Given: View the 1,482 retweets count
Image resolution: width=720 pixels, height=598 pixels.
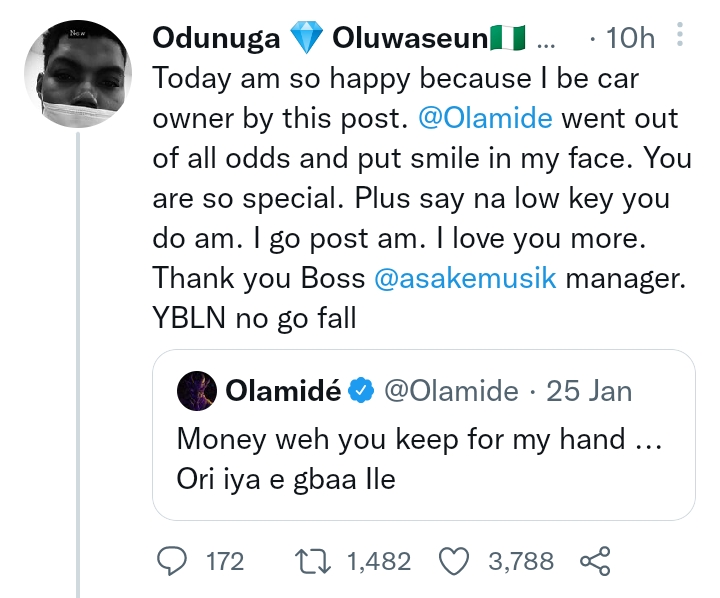Looking at the screenshot, I should click(378, 561).
